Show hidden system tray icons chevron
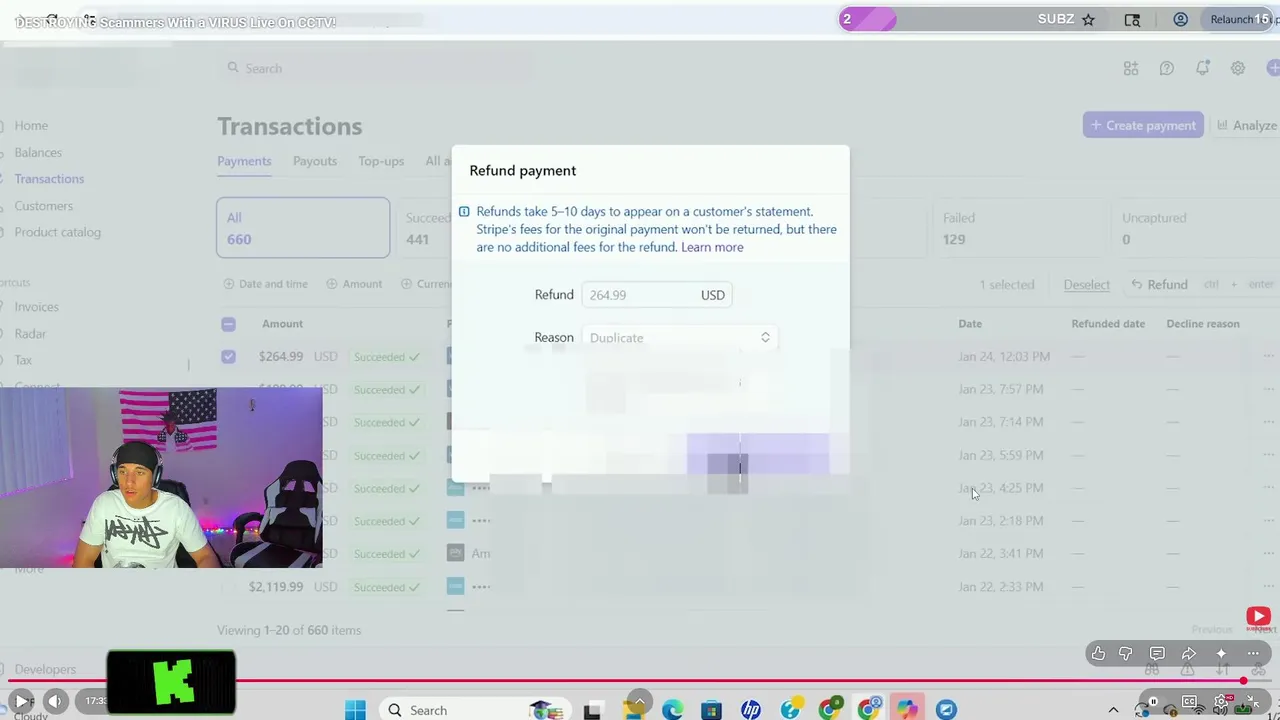 click(1113, 710)
